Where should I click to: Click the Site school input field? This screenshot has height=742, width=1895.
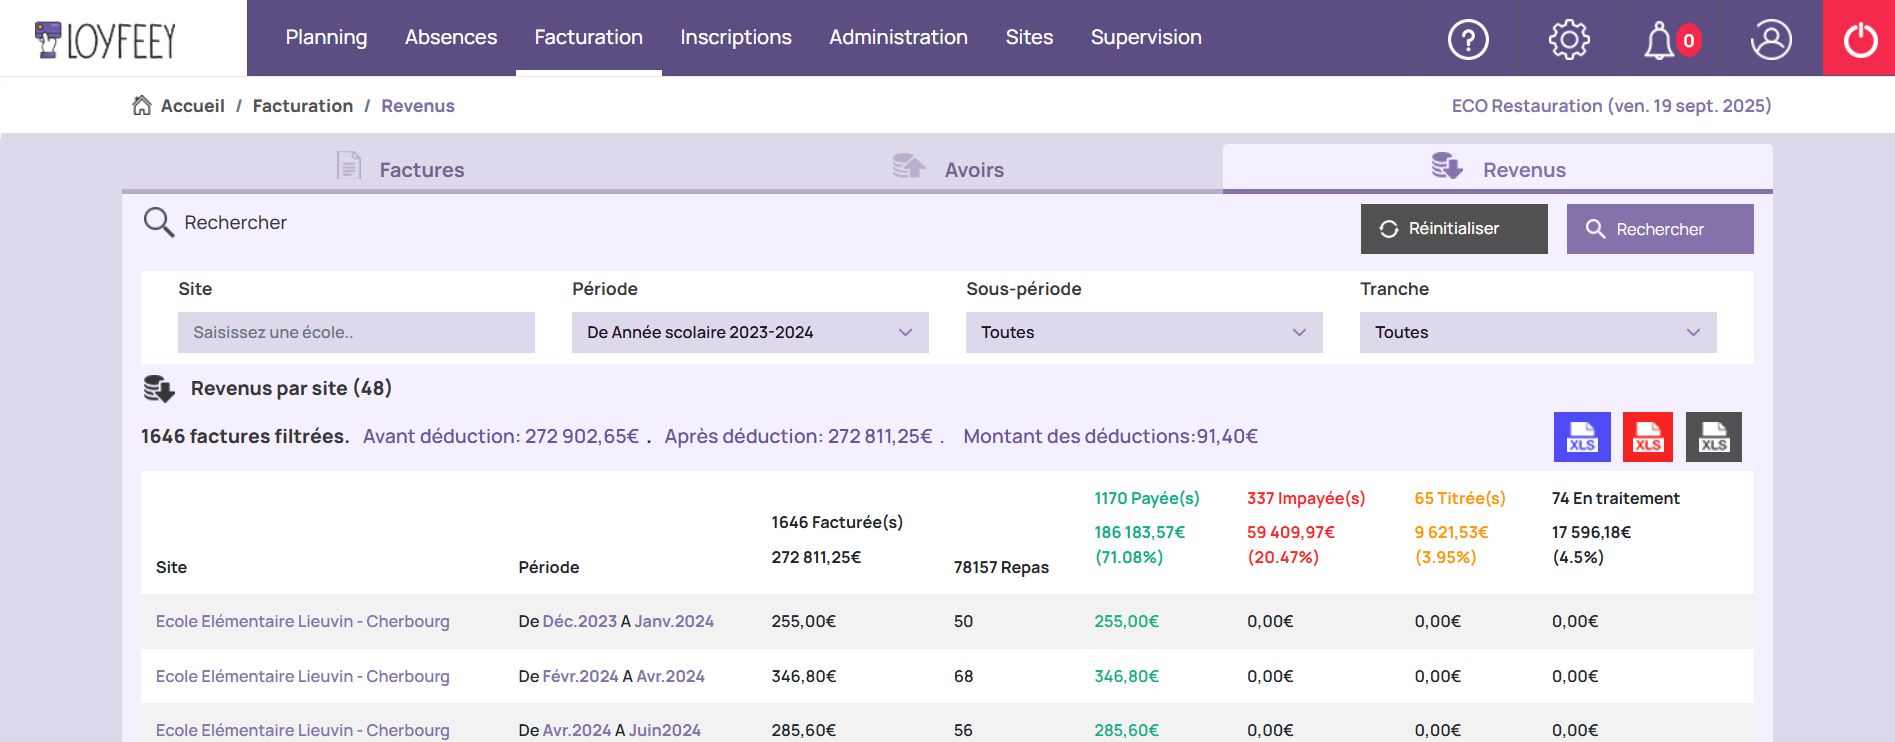click(356, 333)
